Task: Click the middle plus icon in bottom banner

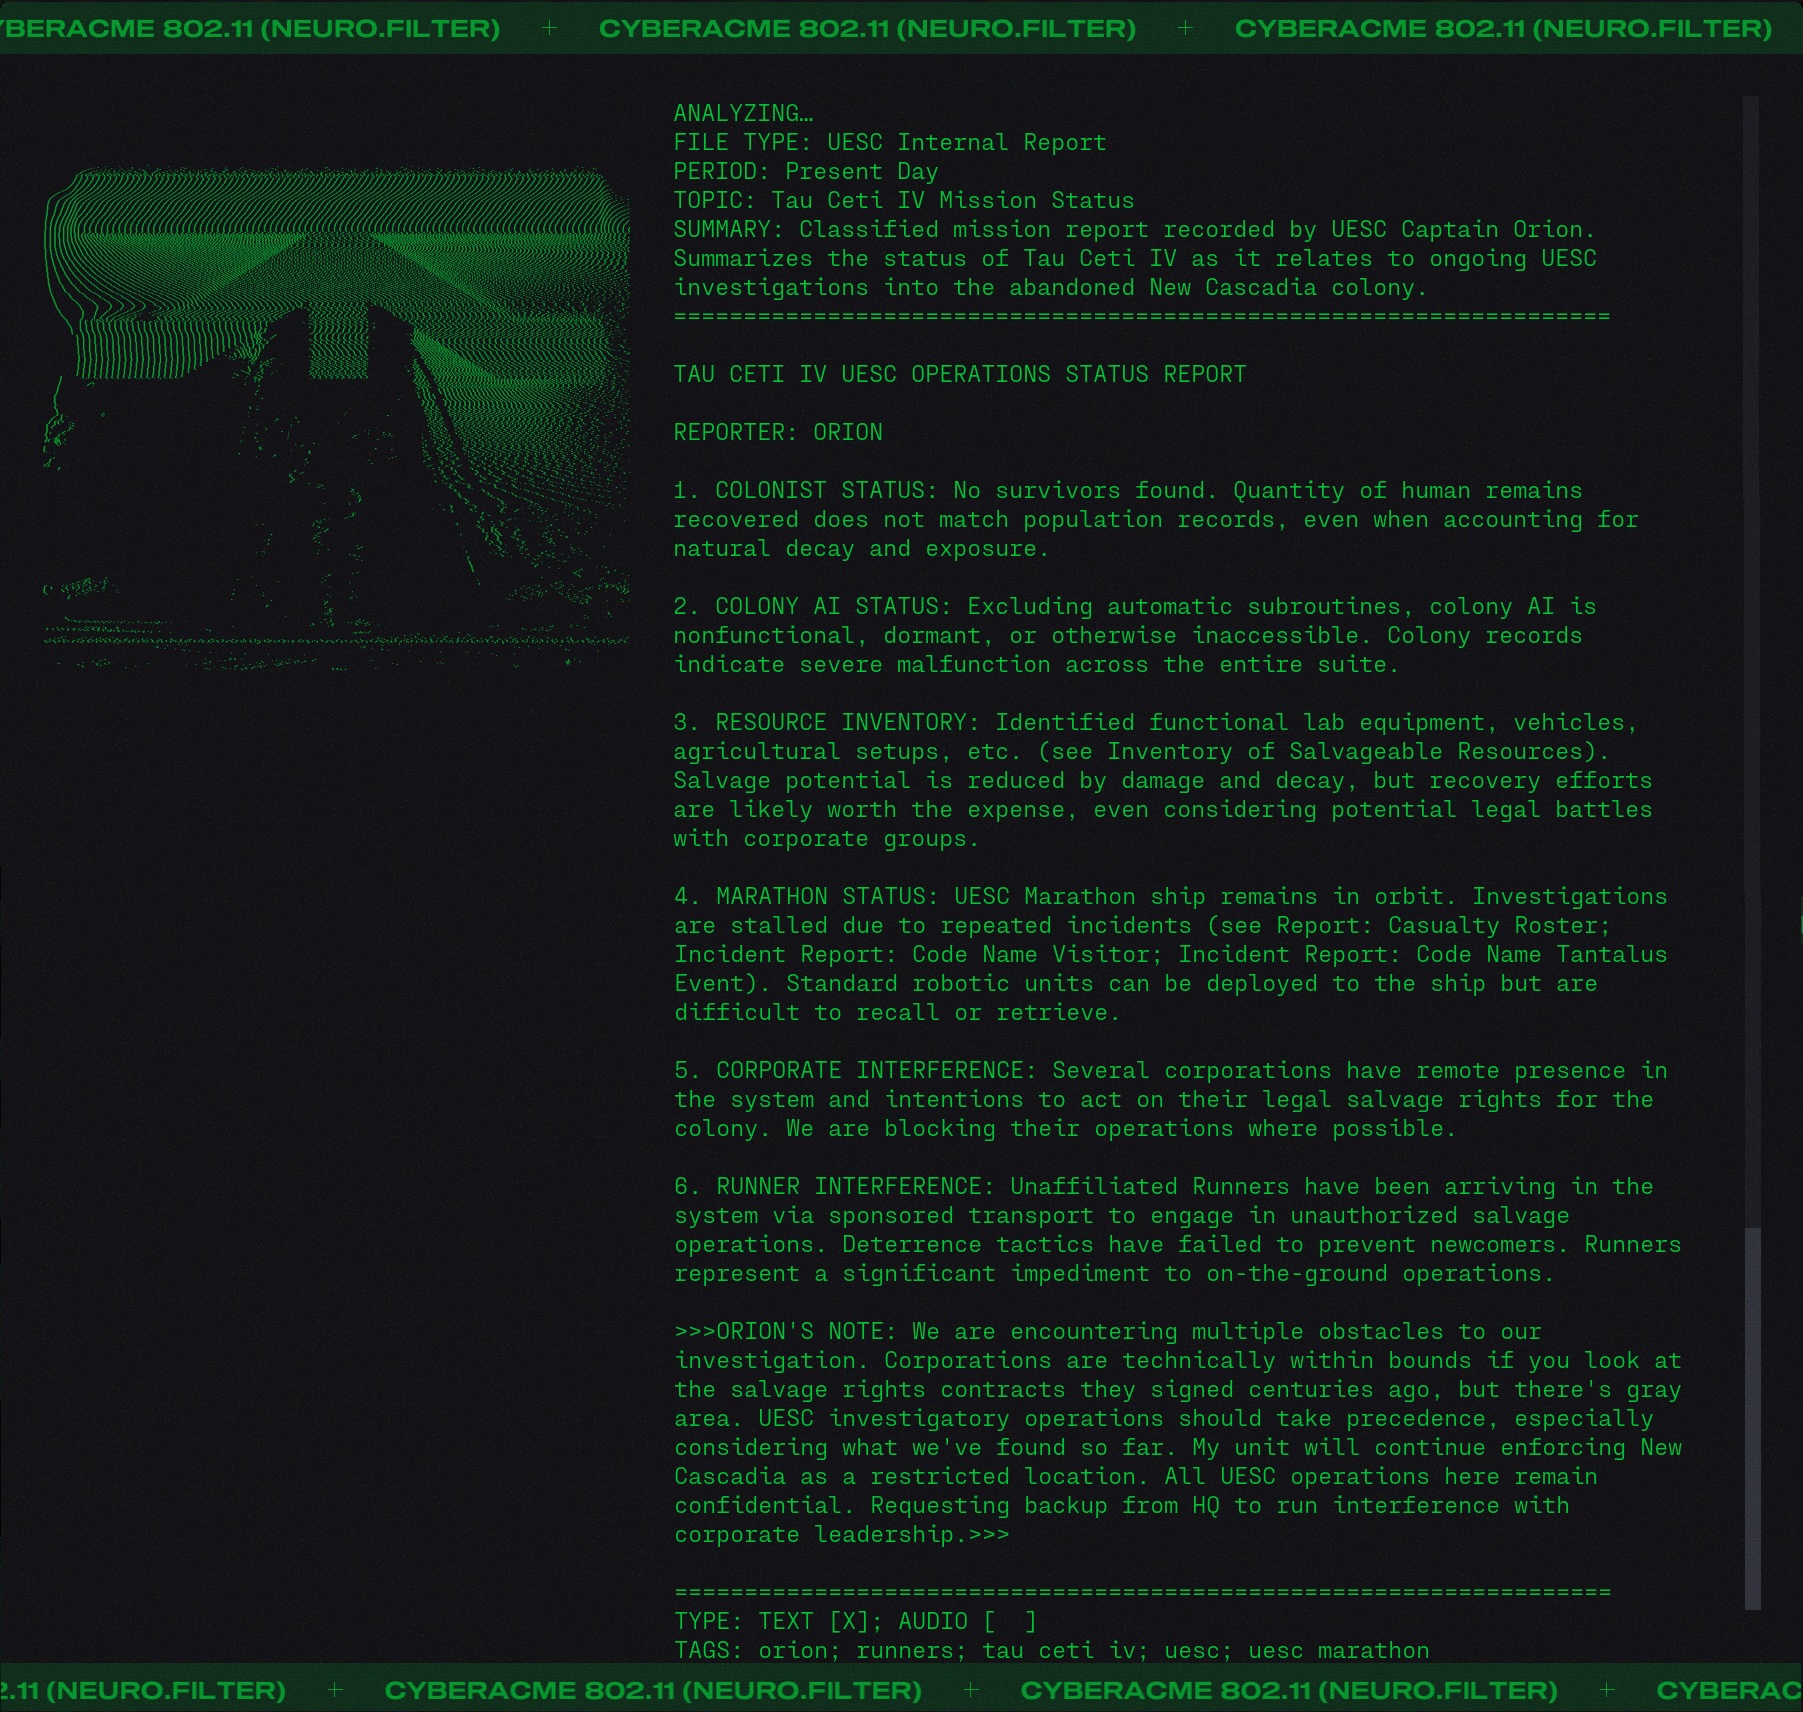Action: pyautogui.click(x=970, y=1690)
